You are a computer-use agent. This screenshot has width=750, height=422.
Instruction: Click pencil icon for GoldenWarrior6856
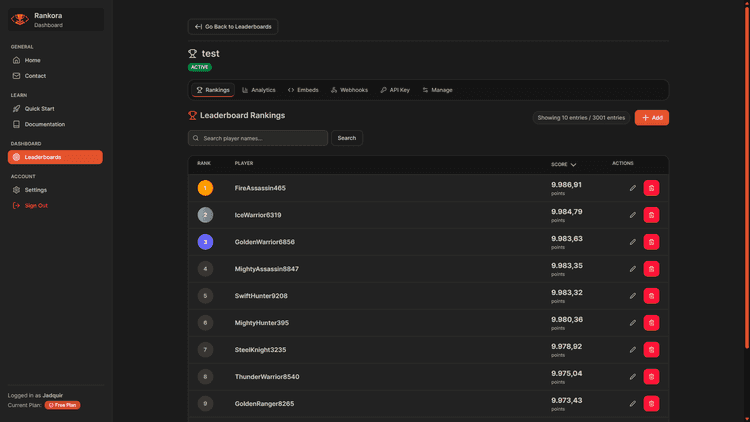632,242
